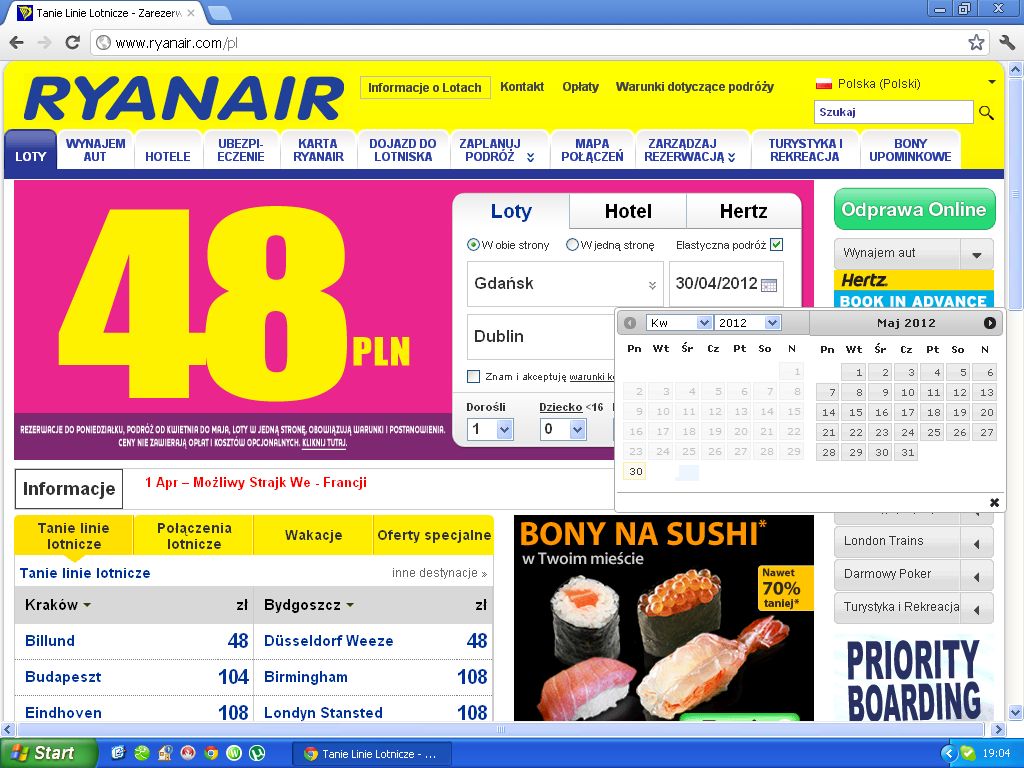
Task: Bookmark this page with the star icon
Action: [x=976, y=43]
